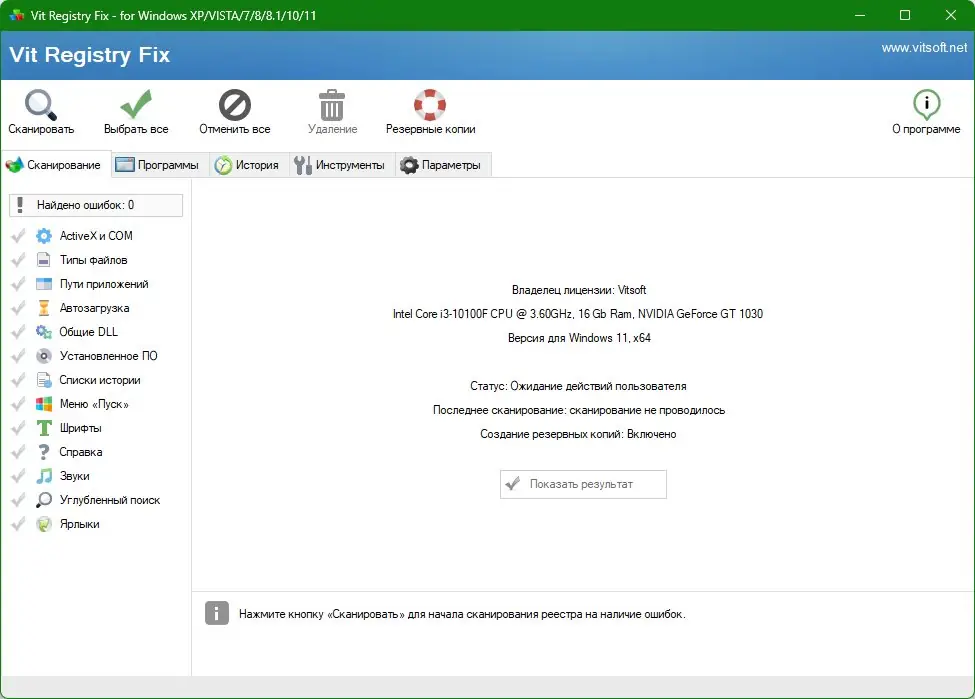Click the Автозагрузка hourglass icon
The width and height of the screenshot is (975, 699).
point(42,307)
